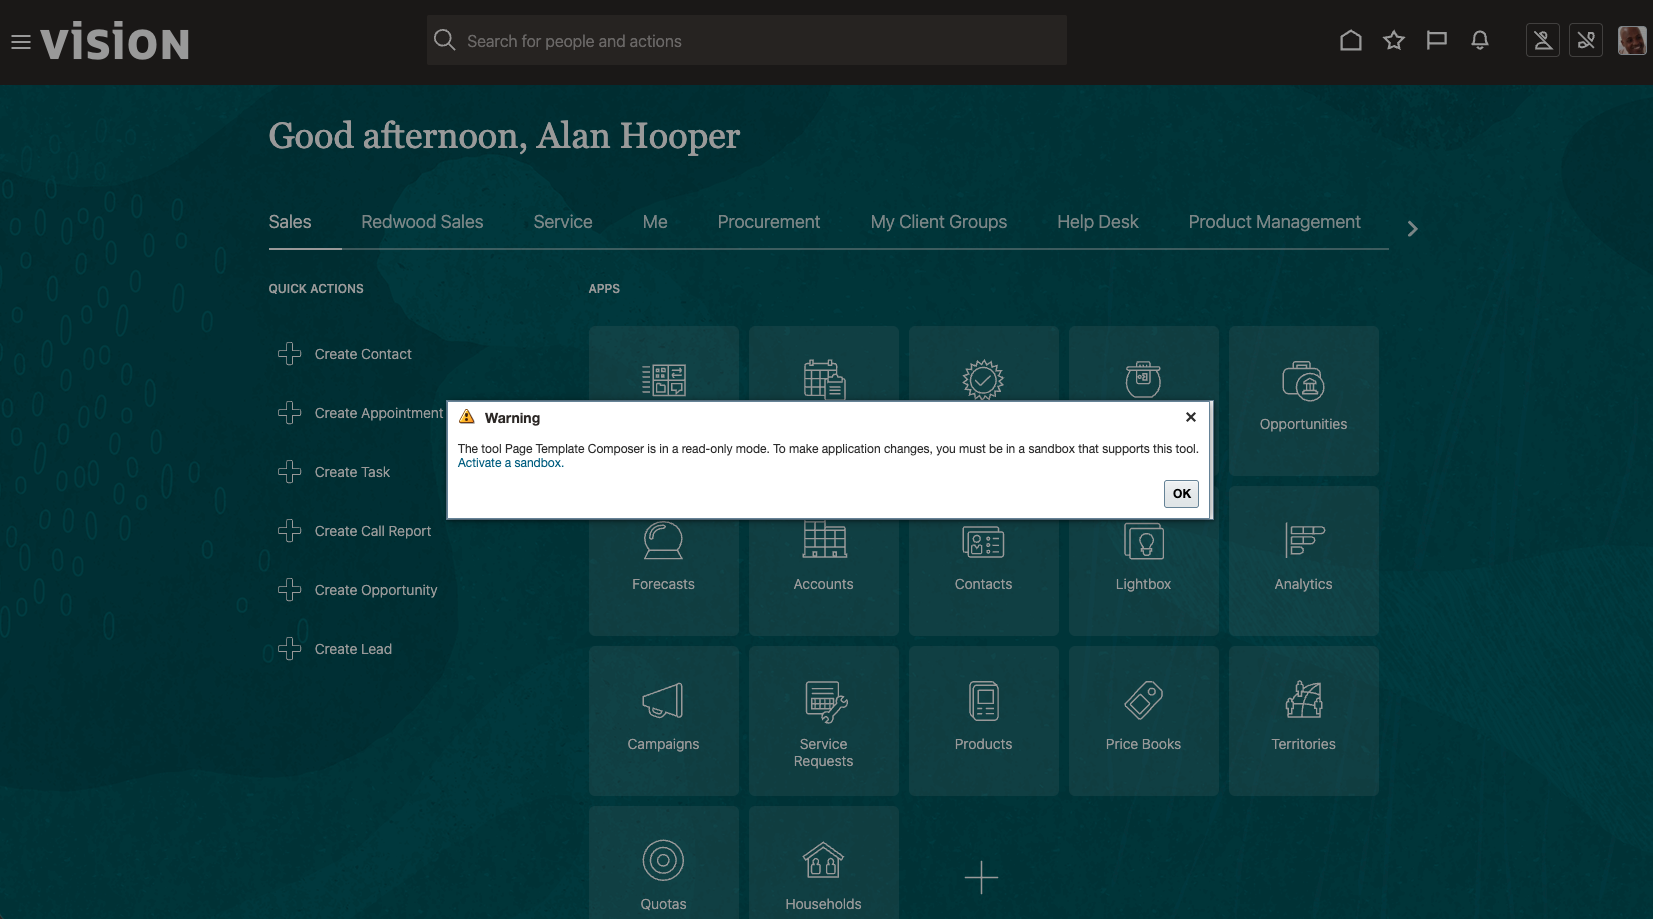The width and height of the screenshot is (1653, 919).
Task: Open your favorites via the star icon
Action: tap(1394, 40)
